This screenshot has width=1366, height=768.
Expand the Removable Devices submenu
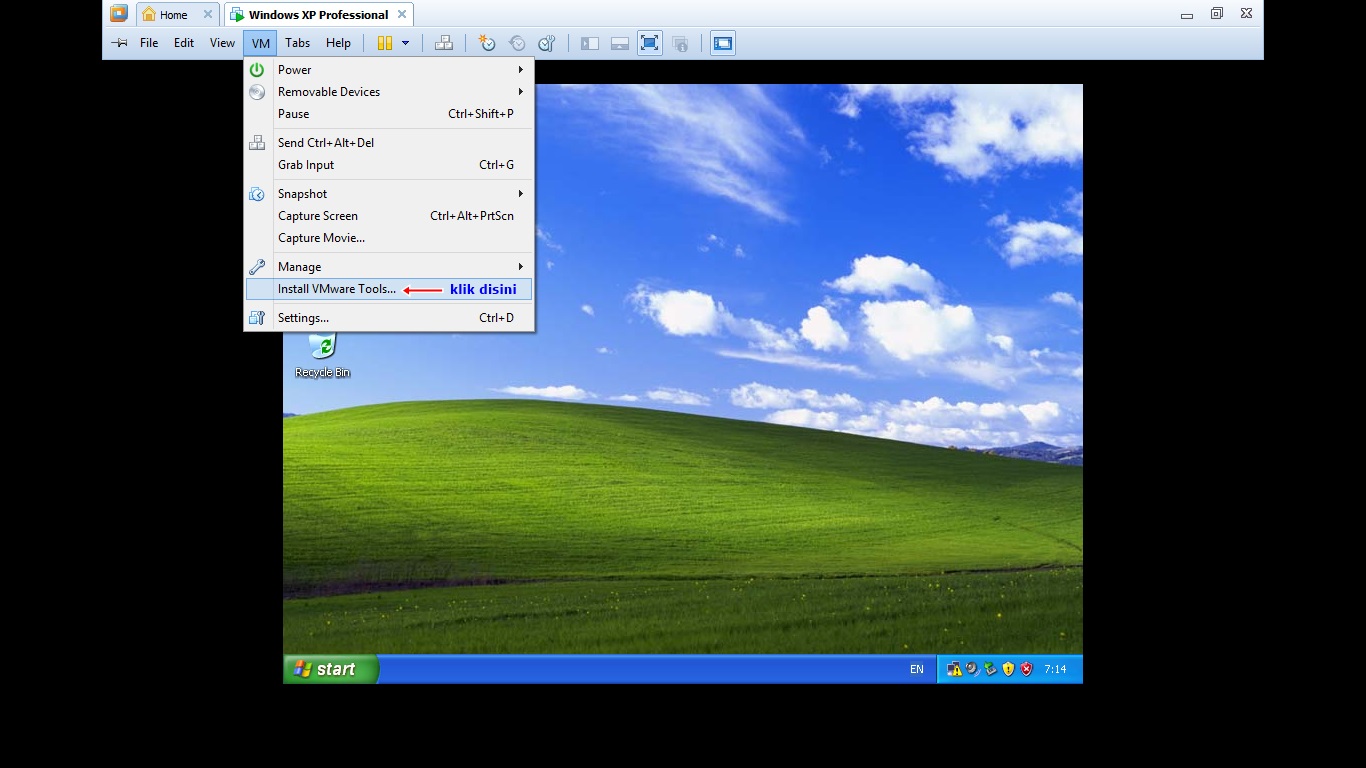329,92
